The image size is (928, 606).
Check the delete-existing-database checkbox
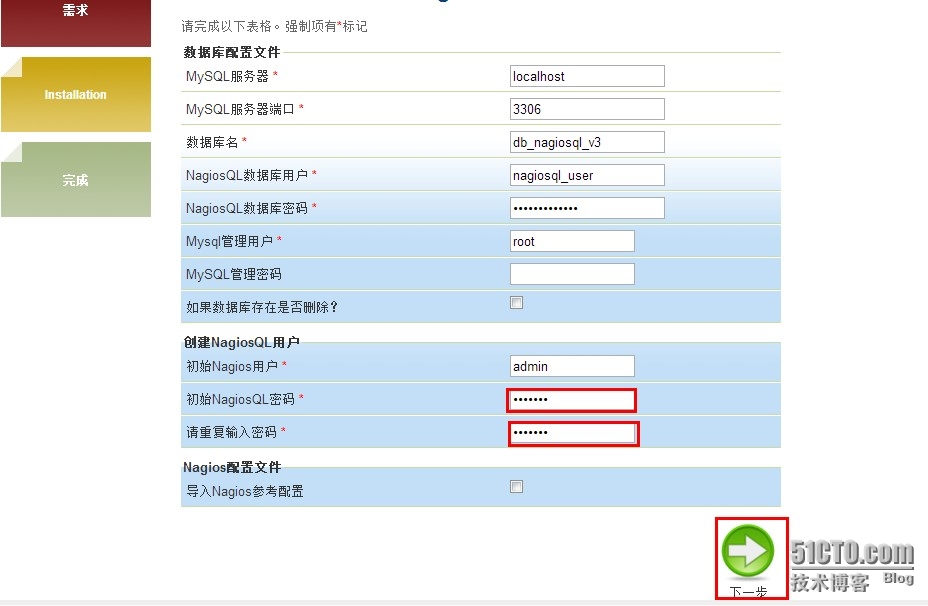(x=517, y=303)
